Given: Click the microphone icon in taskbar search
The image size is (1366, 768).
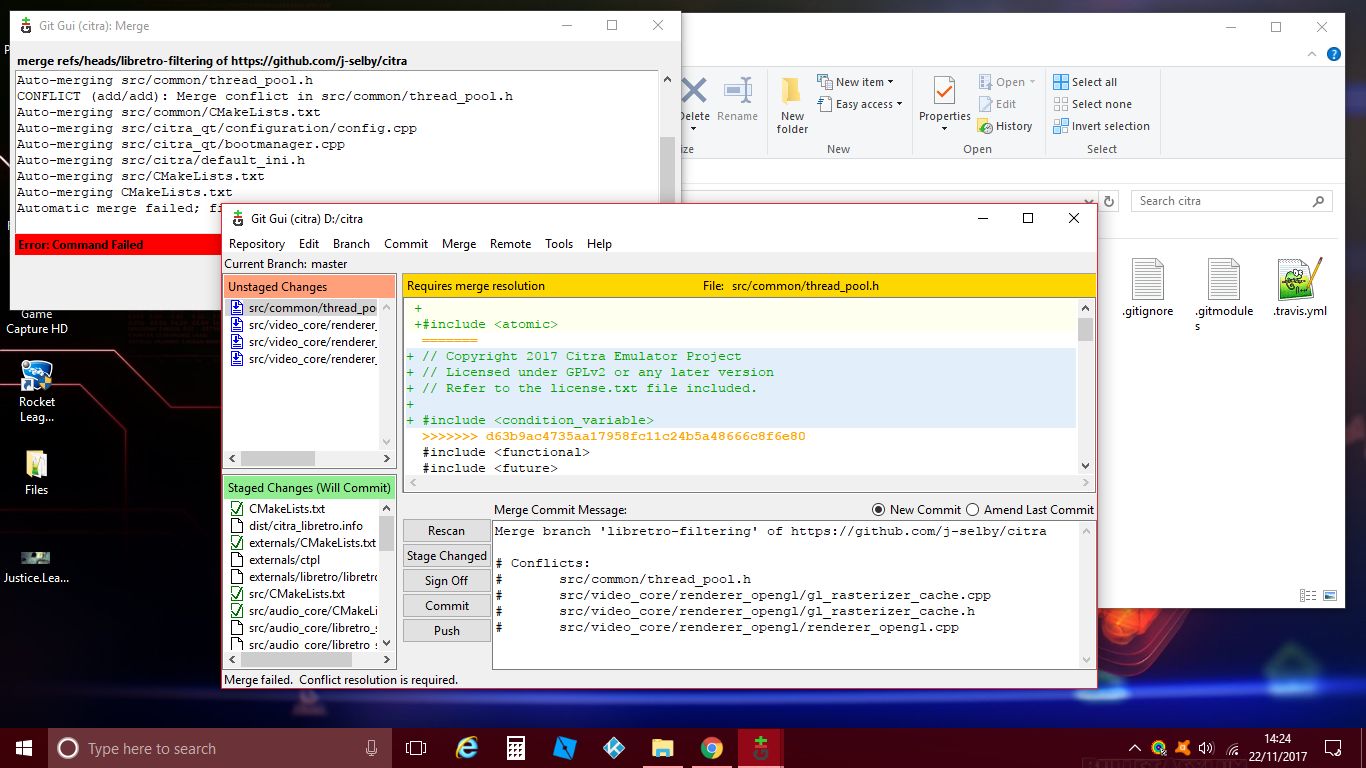Looking at the screenshot, I should (x=372, y=748).
